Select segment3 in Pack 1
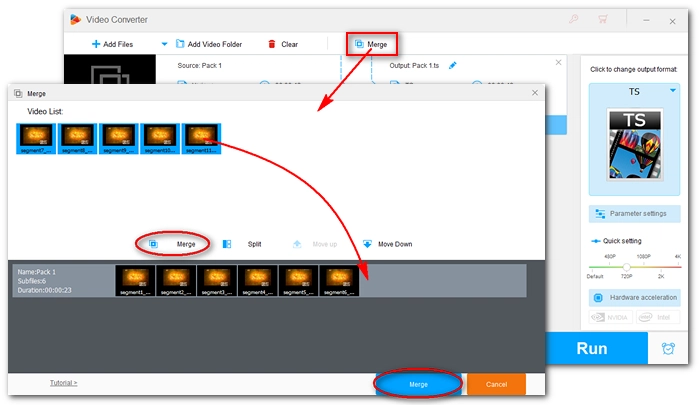Viewport: 700px width, 405px height. 217,280
